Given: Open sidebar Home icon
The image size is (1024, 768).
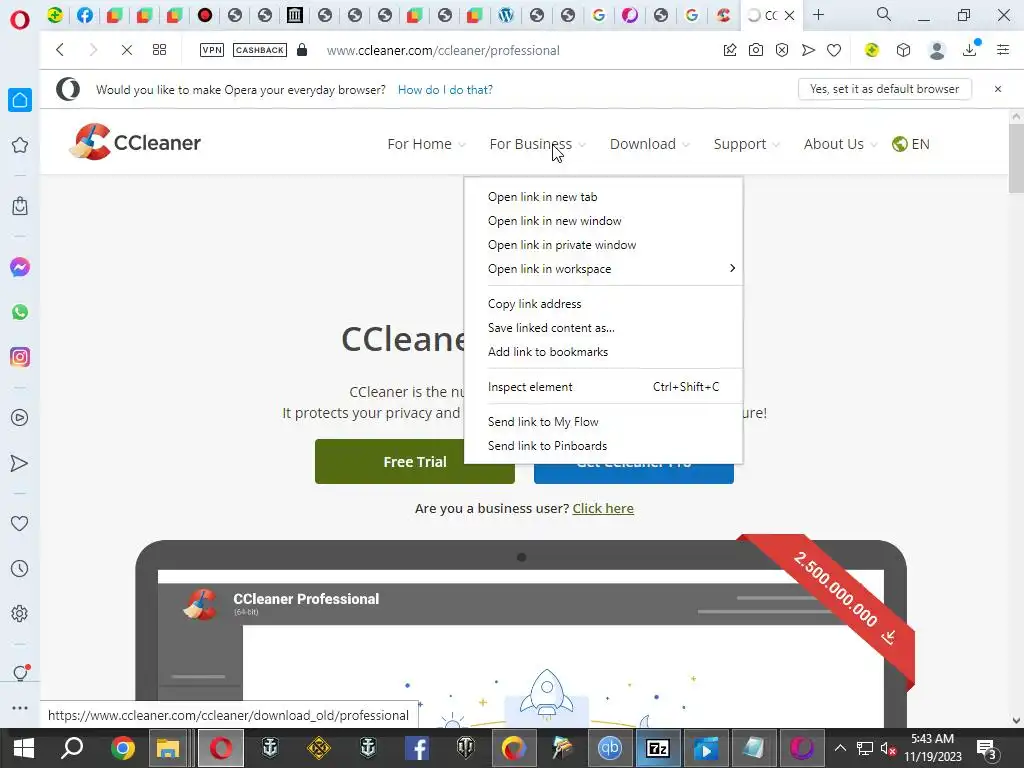Looking at the screenshot, I should click(20, 100).
